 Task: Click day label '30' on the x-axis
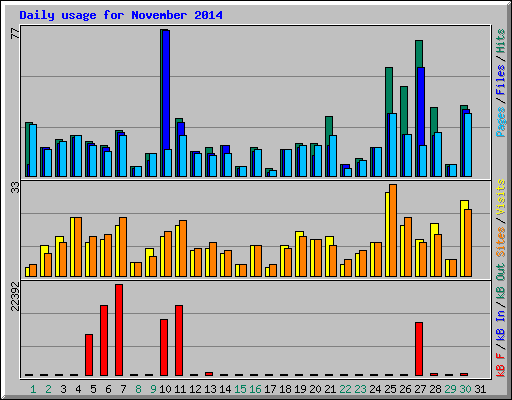(465, 389)
